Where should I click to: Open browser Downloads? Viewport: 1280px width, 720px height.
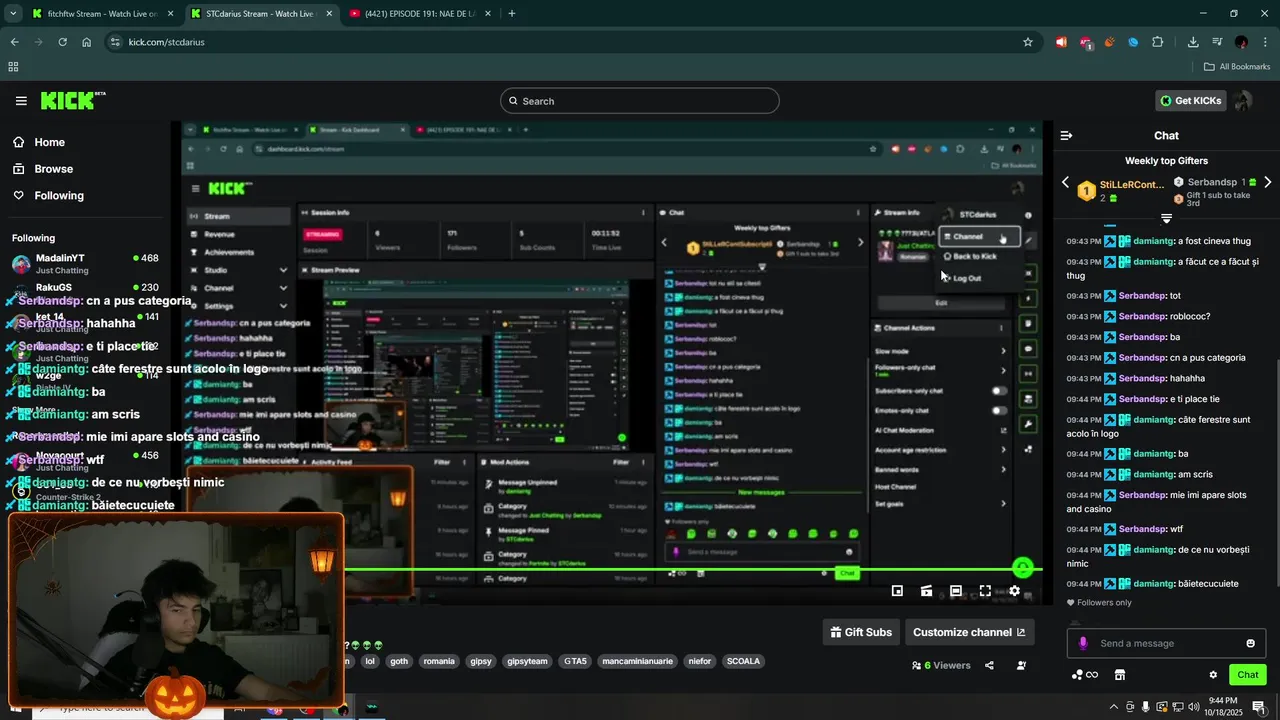pos(1193,42)
